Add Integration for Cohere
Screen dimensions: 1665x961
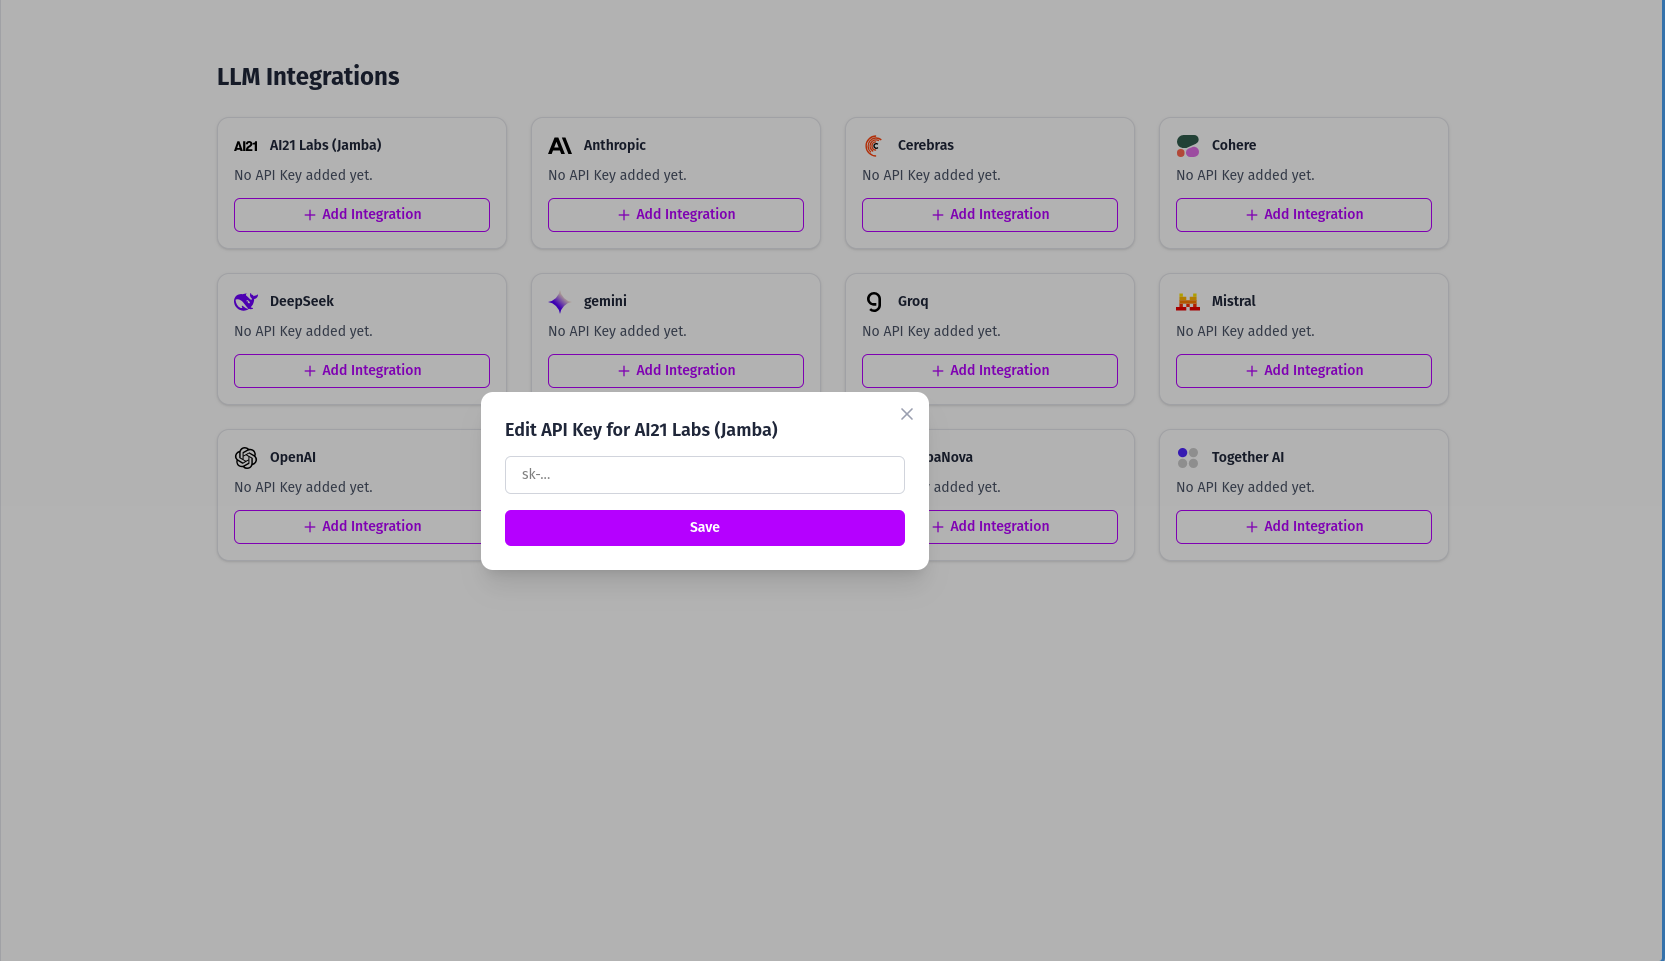(x=1303, y=214)
